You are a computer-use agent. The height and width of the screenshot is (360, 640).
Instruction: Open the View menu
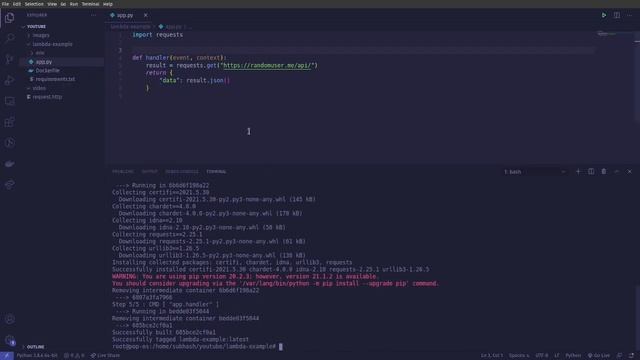pyautogui.click(x=52, y=4)
